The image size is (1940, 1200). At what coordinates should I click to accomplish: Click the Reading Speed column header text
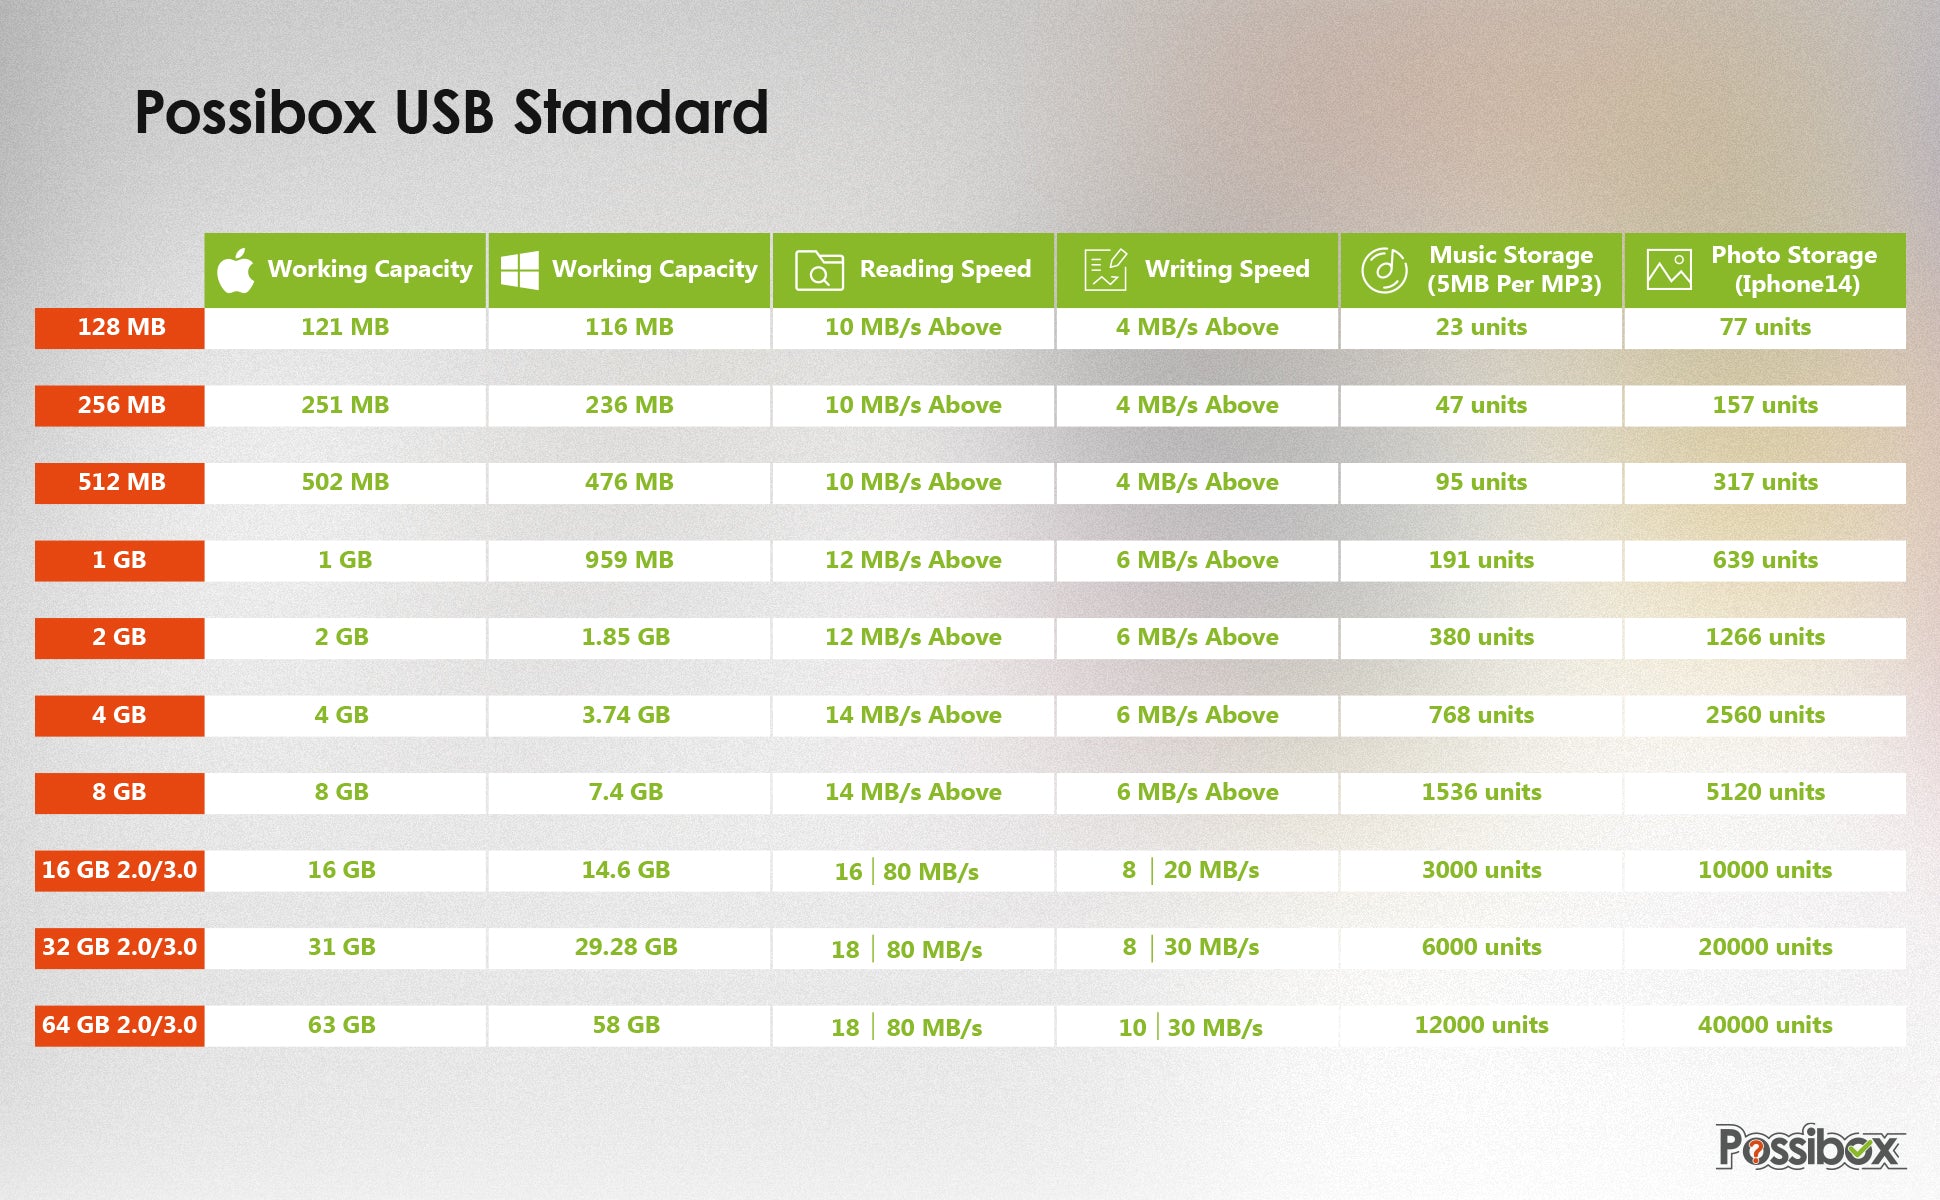(945, 269)
